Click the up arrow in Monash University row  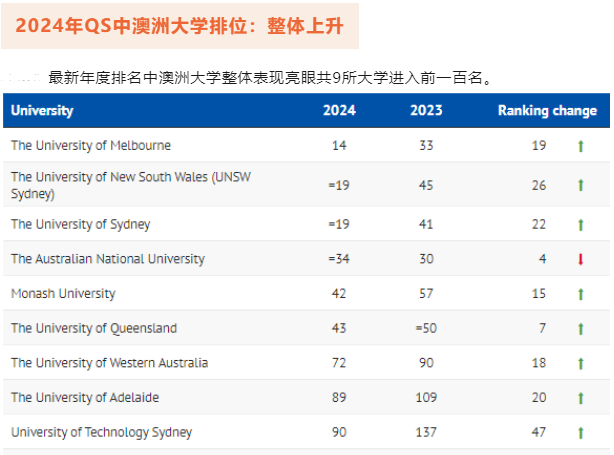click(x=581, y=294)
